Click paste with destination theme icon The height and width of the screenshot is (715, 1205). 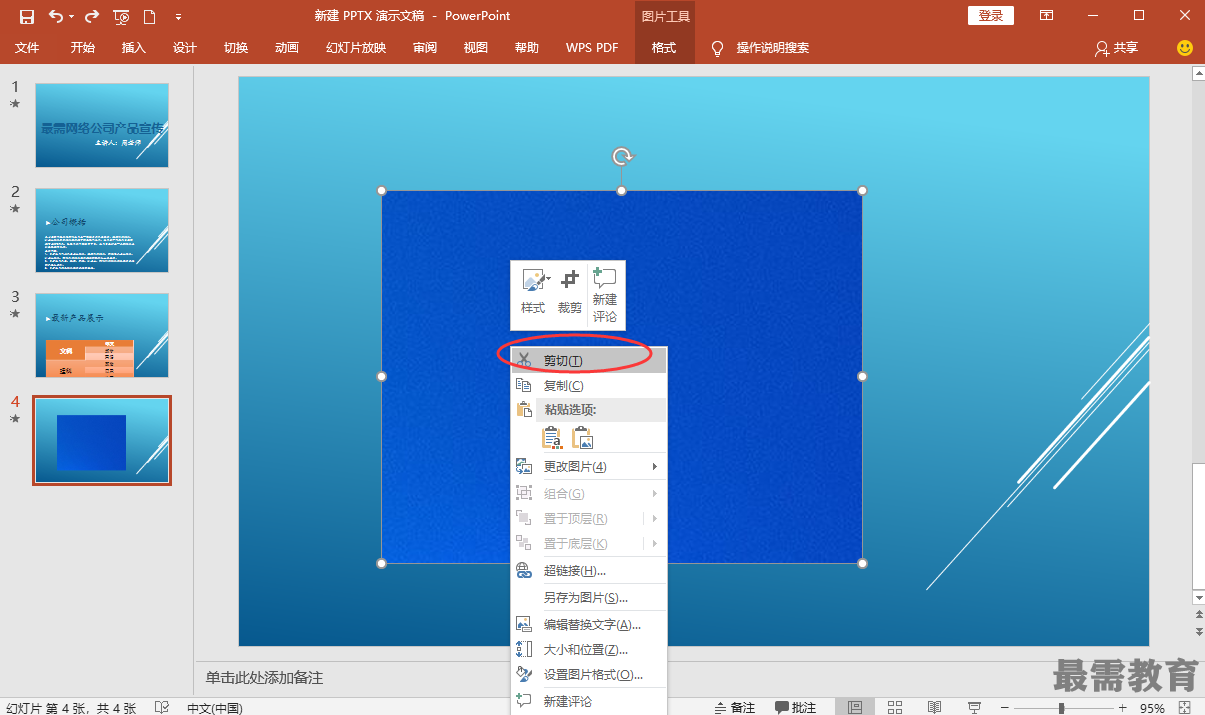click(x=552, y=437)
